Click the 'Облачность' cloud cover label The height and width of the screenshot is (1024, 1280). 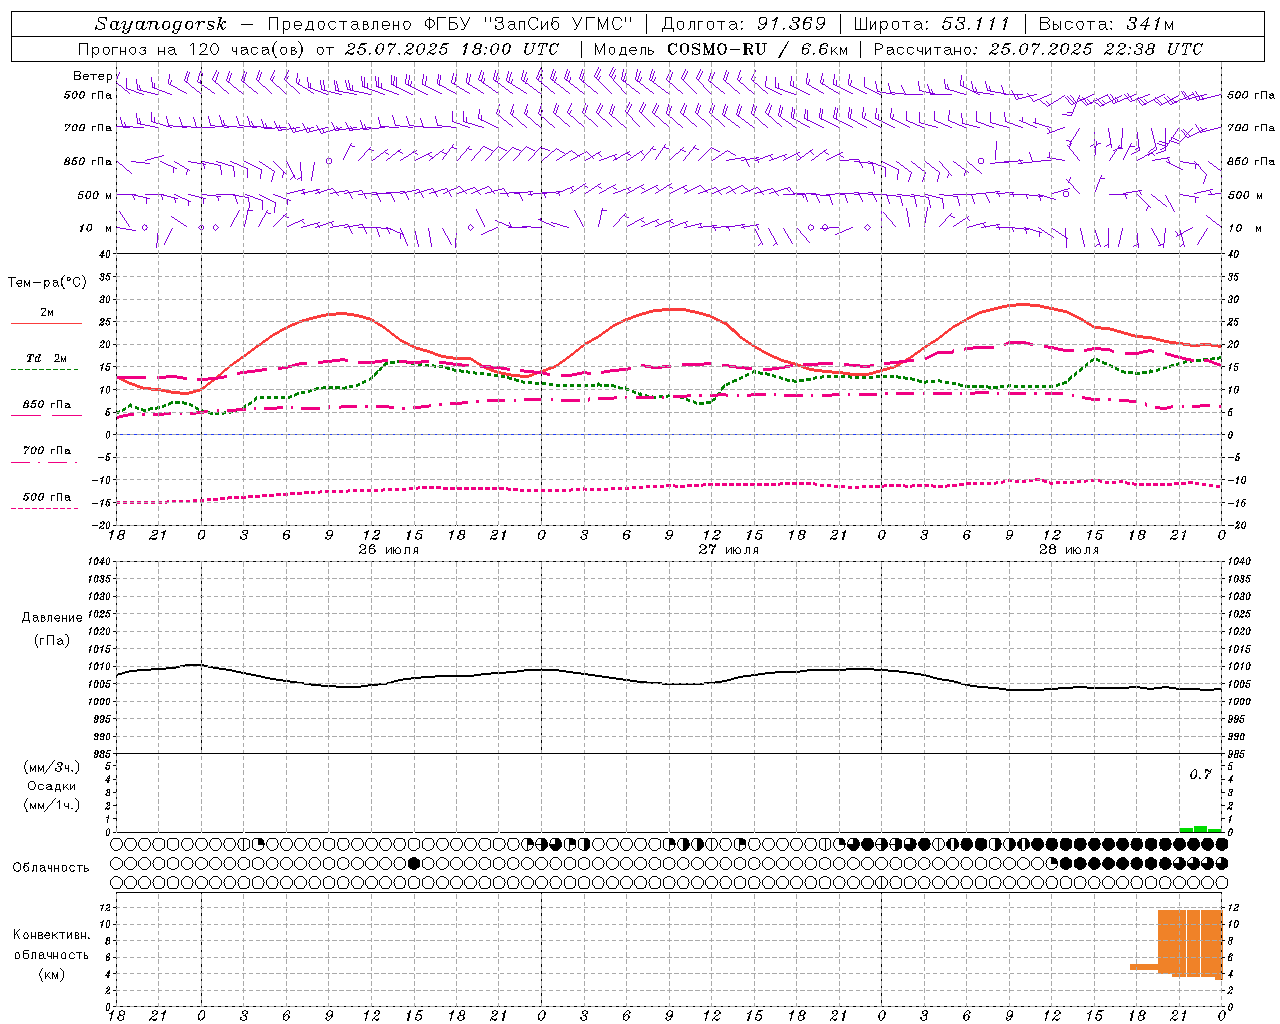(x=51, y=868)
